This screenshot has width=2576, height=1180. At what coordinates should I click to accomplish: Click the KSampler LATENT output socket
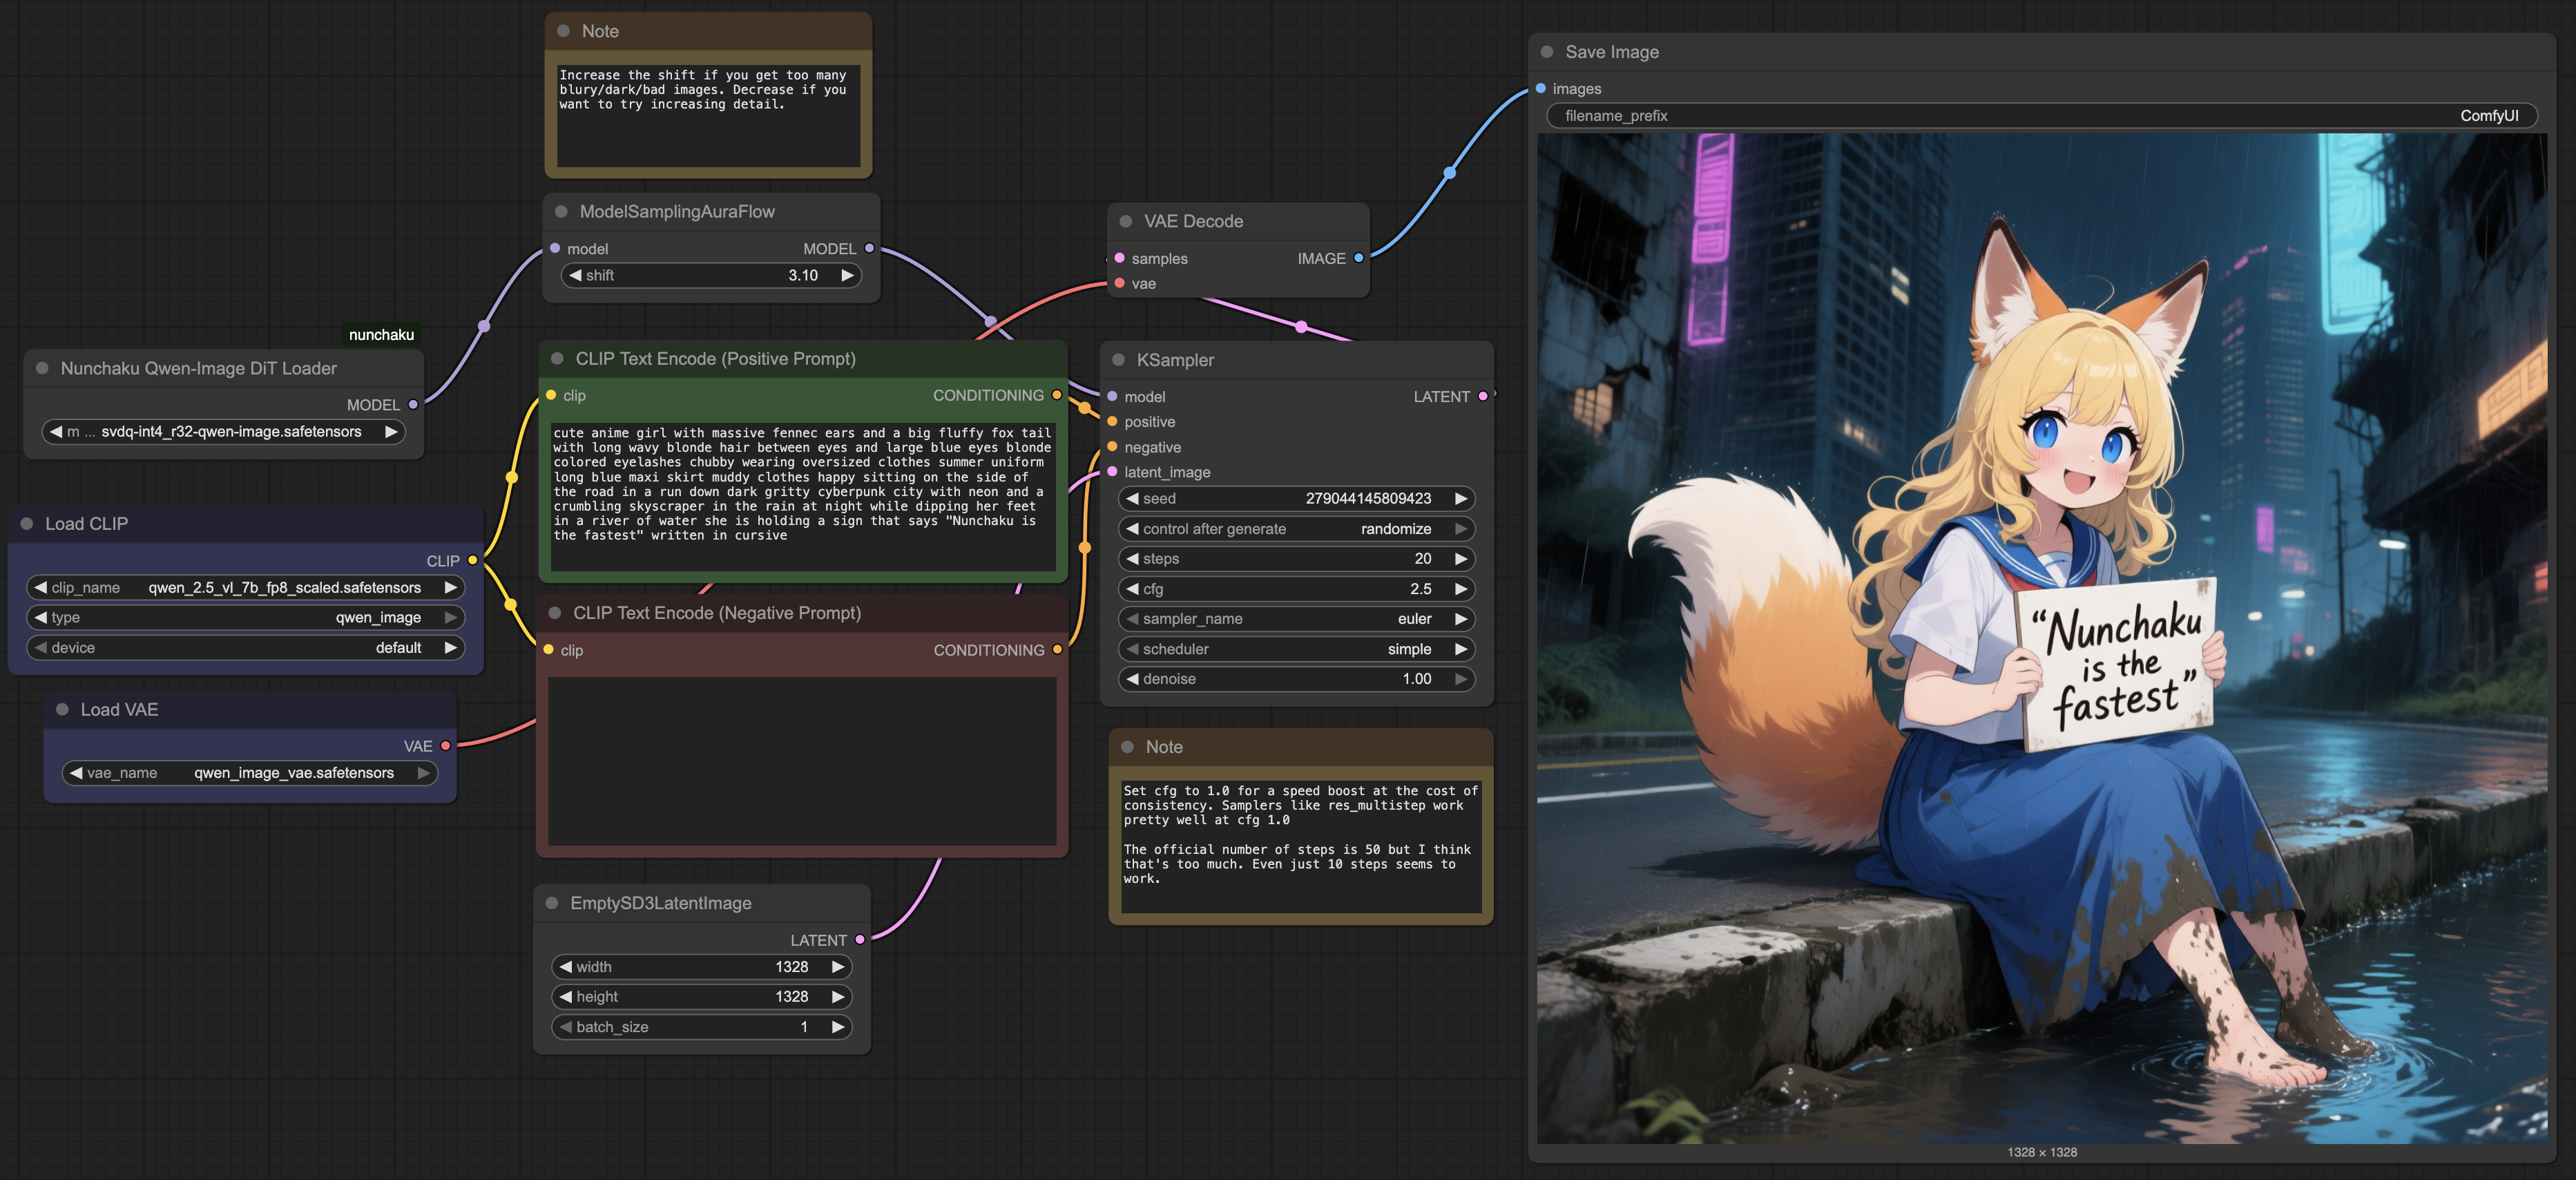click(1482, 396)
